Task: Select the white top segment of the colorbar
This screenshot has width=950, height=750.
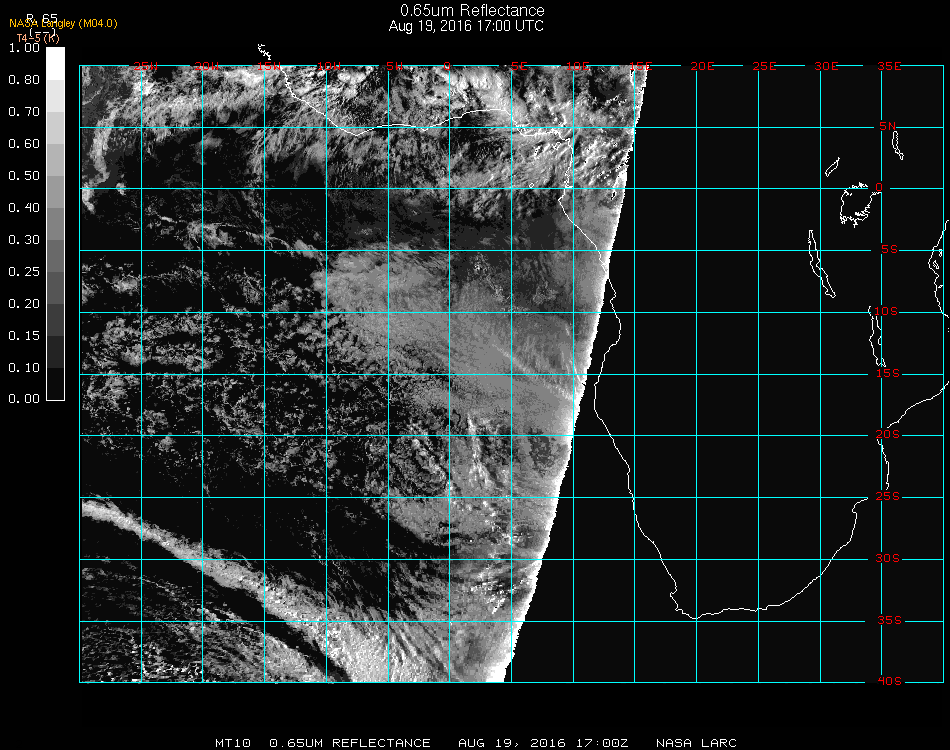Action: click(55, 64)
